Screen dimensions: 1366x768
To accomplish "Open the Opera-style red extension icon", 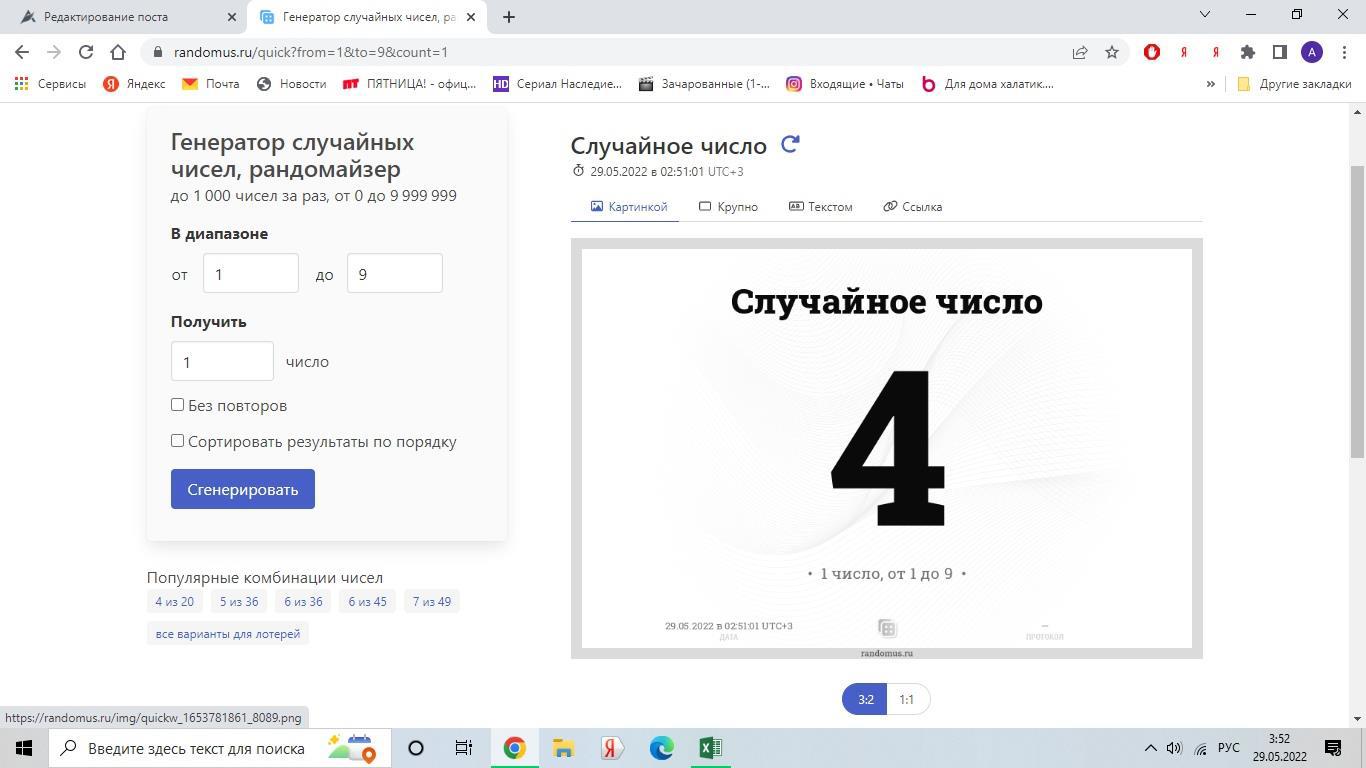I will click(x=1152, y=52).
